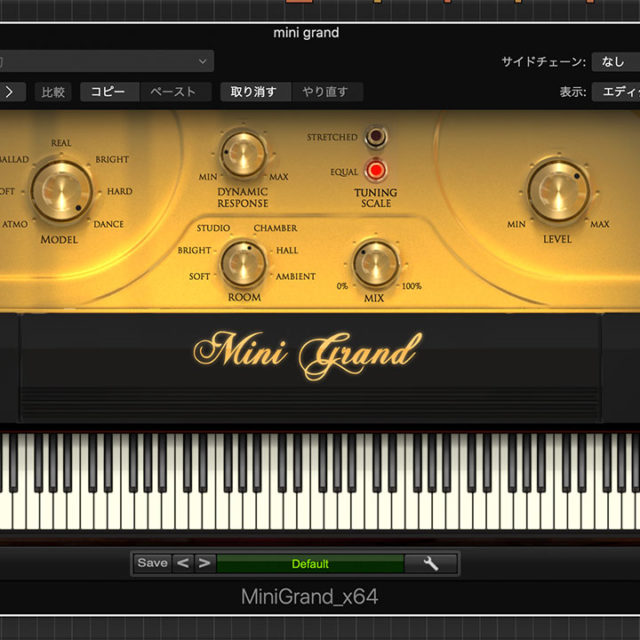Click the やり直す redo button

click(x=326, y=92)
